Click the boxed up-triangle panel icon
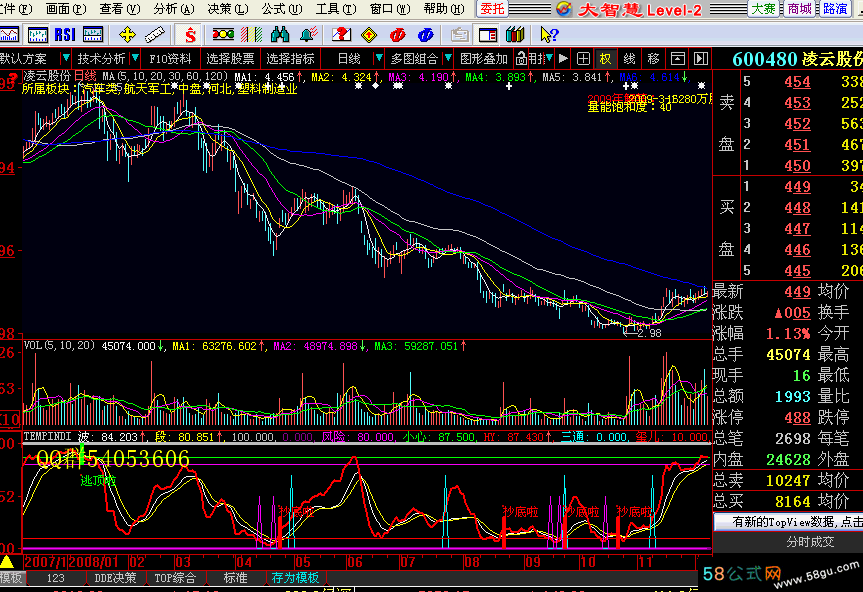Viewport: 863px width, 592px height. 678,58
